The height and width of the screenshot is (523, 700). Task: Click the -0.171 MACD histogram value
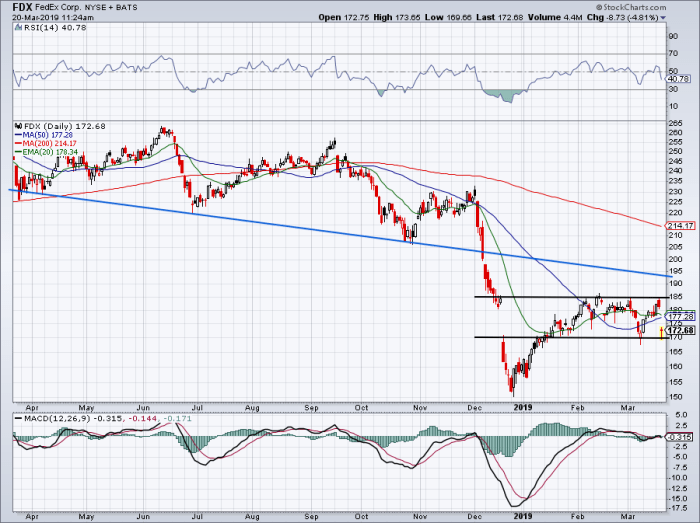[177, 419]
